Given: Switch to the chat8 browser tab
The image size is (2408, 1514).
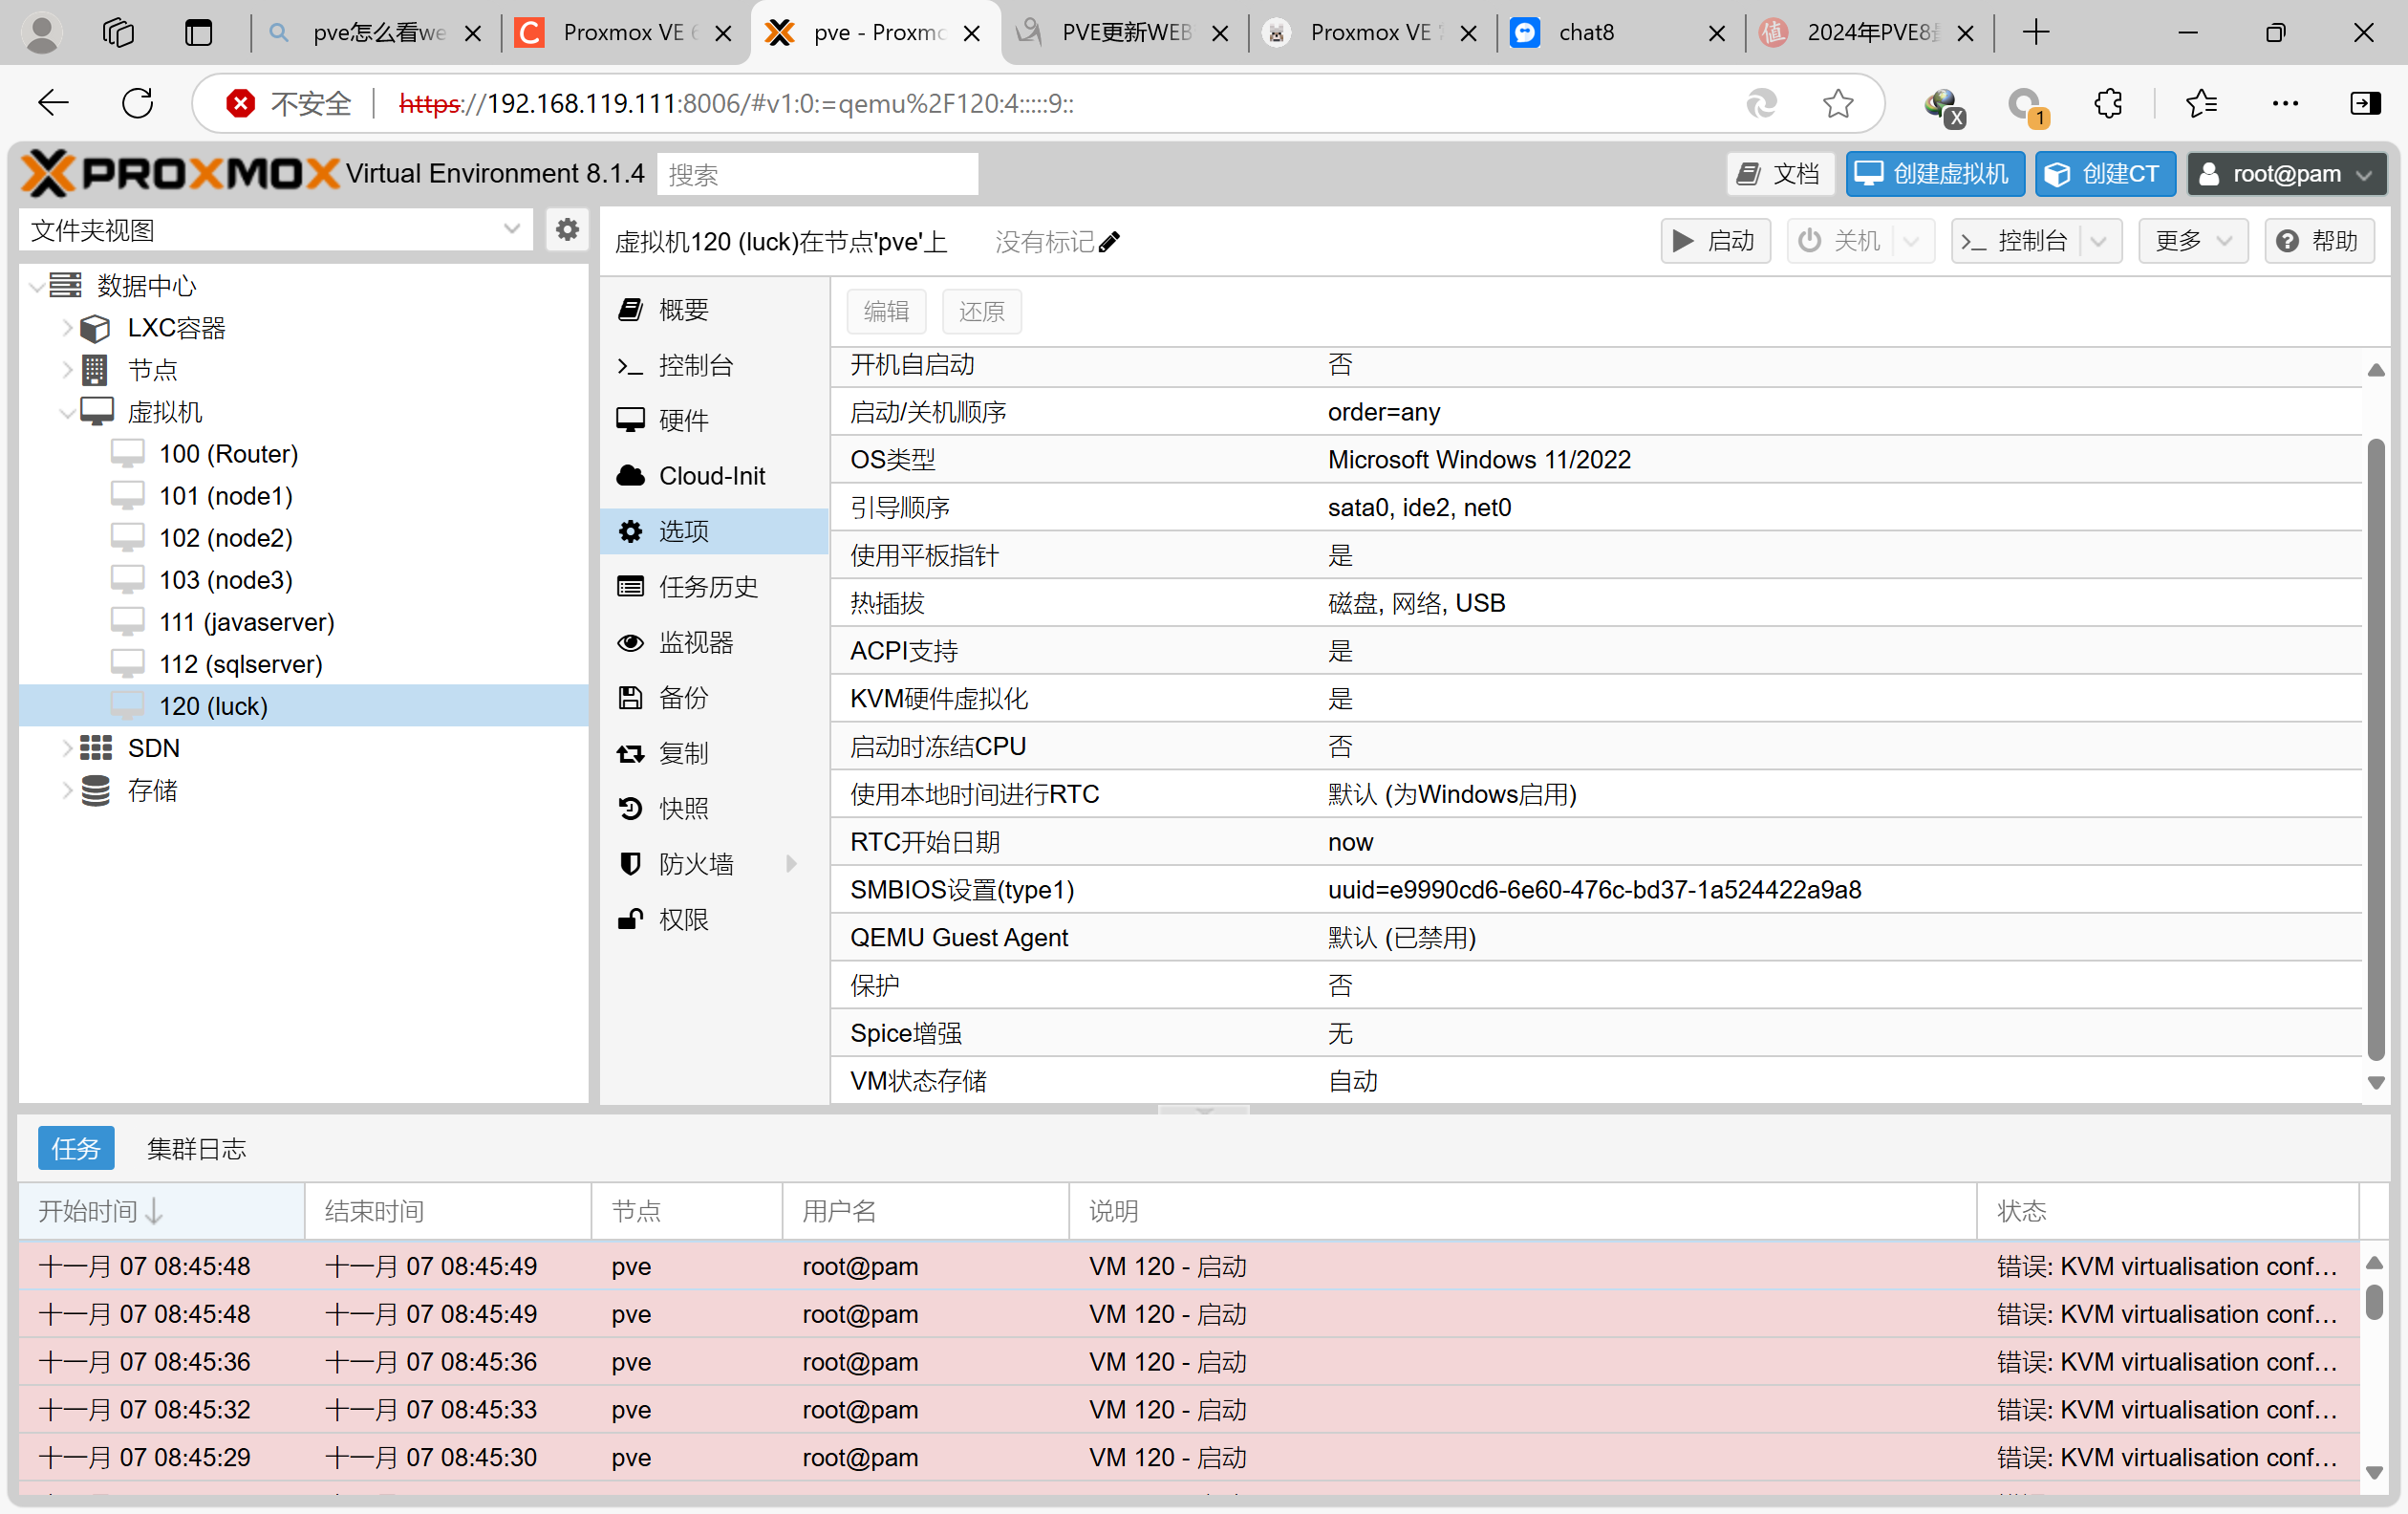Looking at the screenshot, I should click(x=1619, y=33).
